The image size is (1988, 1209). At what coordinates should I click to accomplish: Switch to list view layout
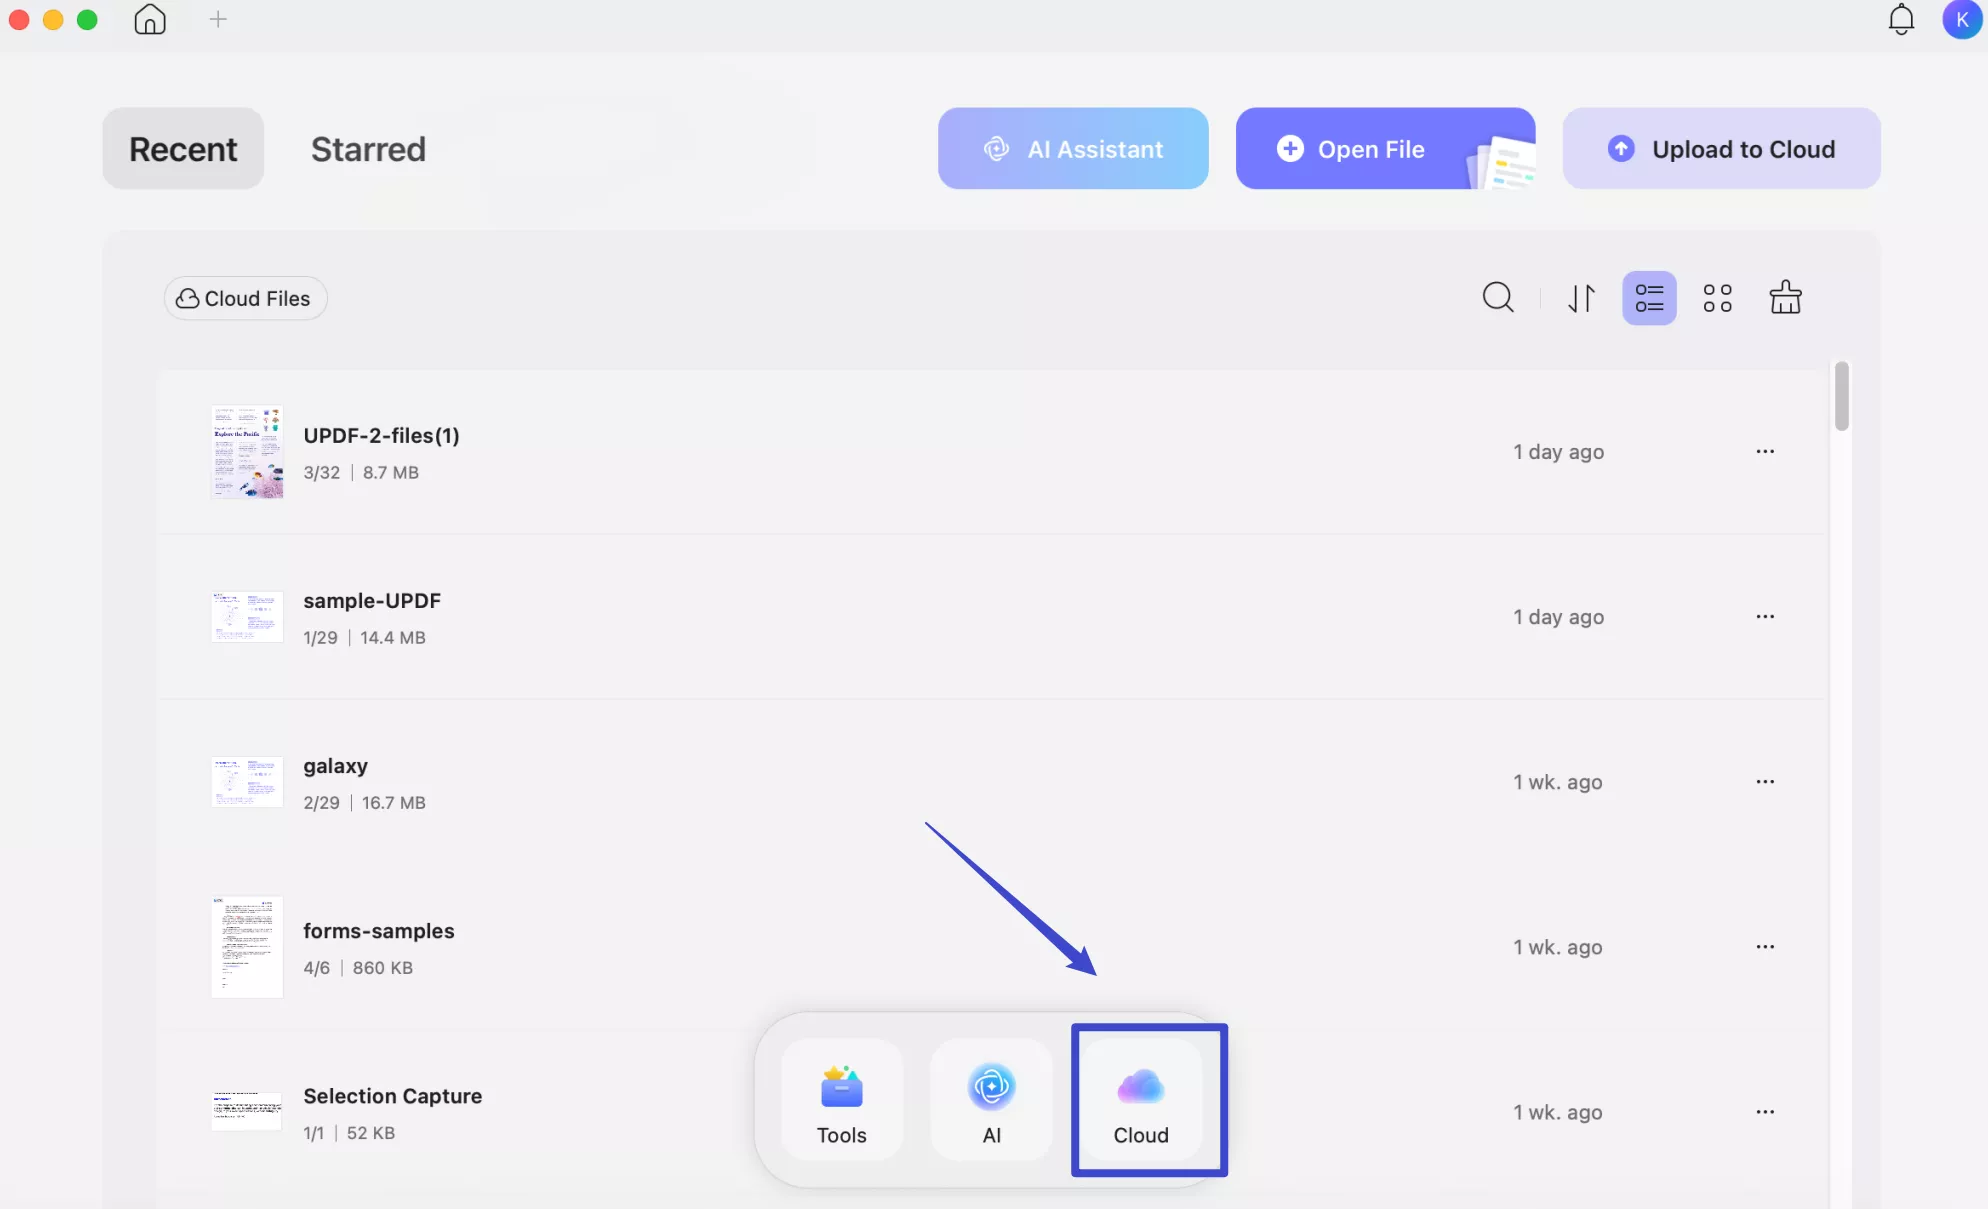(1649, 298)
